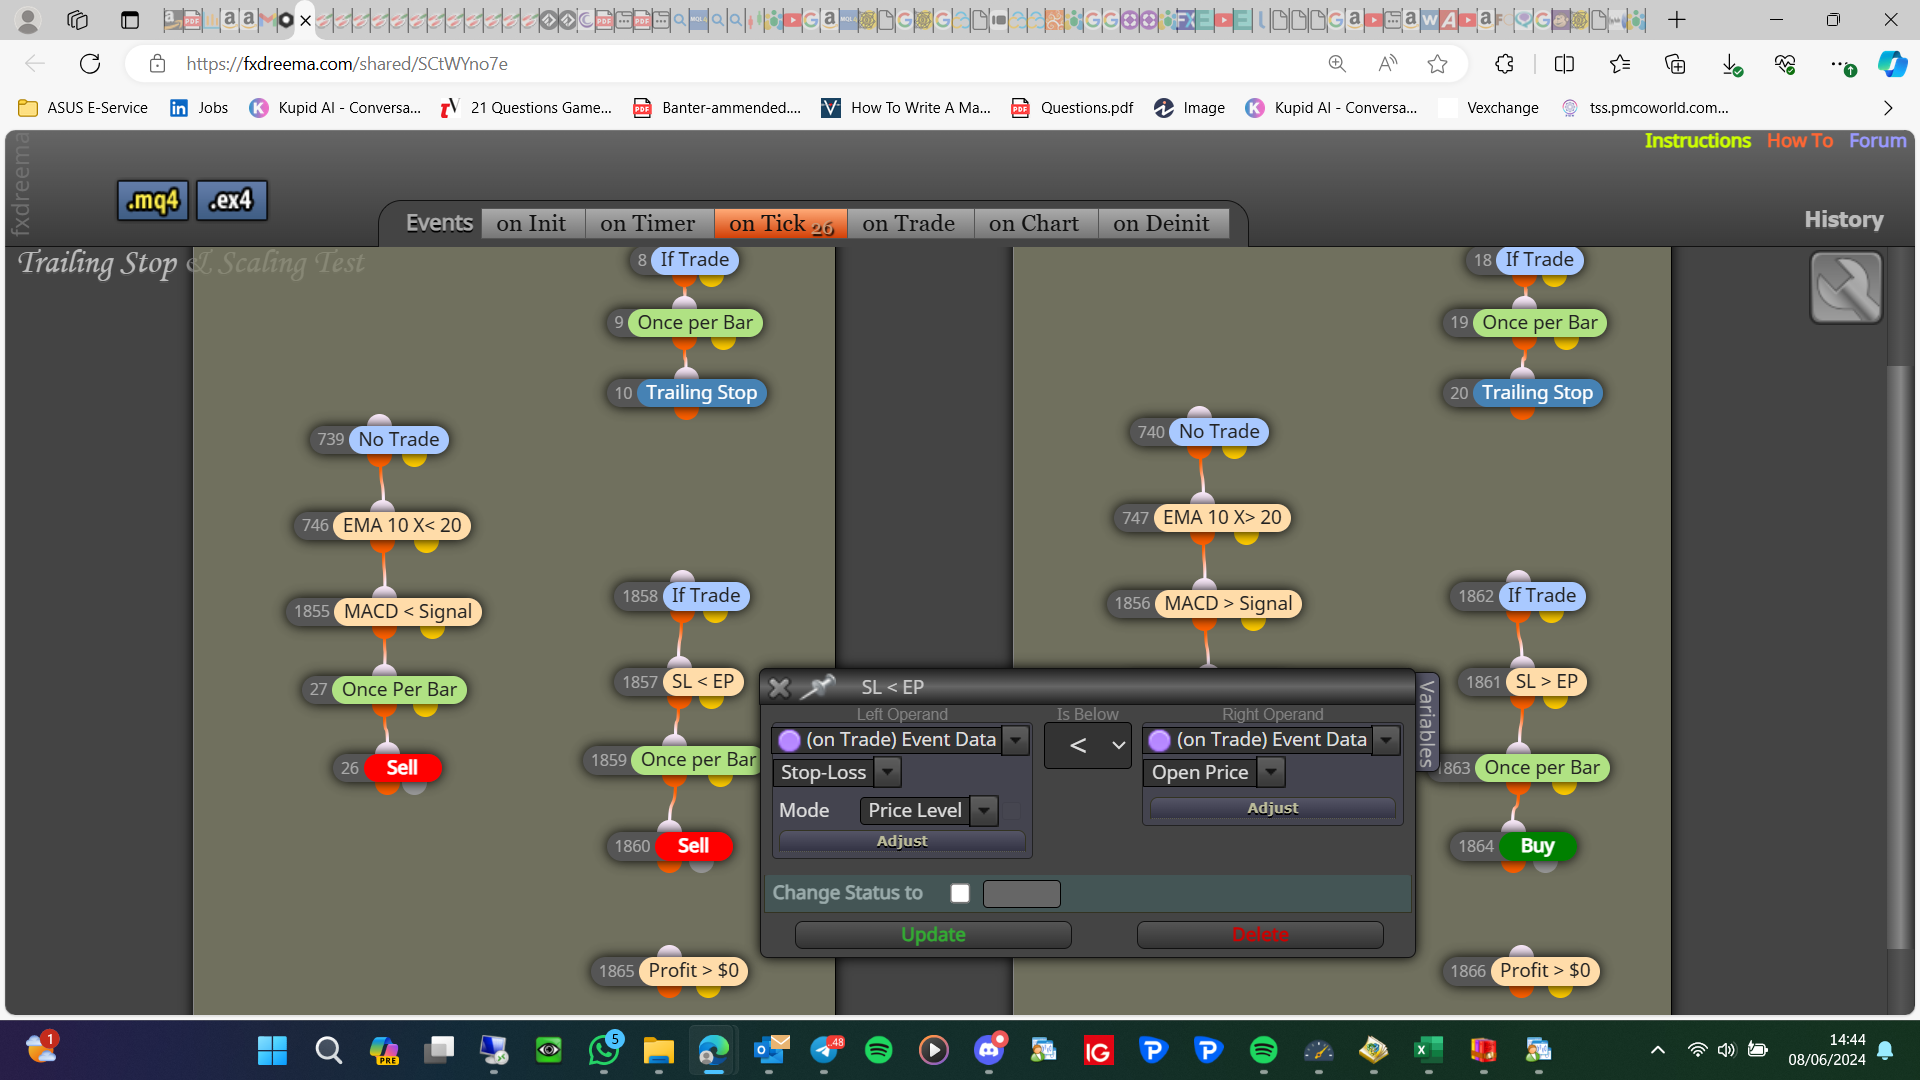The width and height of the screenshot is (1920, 1080).
Task: Download the .mq4 source file
Action: tap(153, 201)
